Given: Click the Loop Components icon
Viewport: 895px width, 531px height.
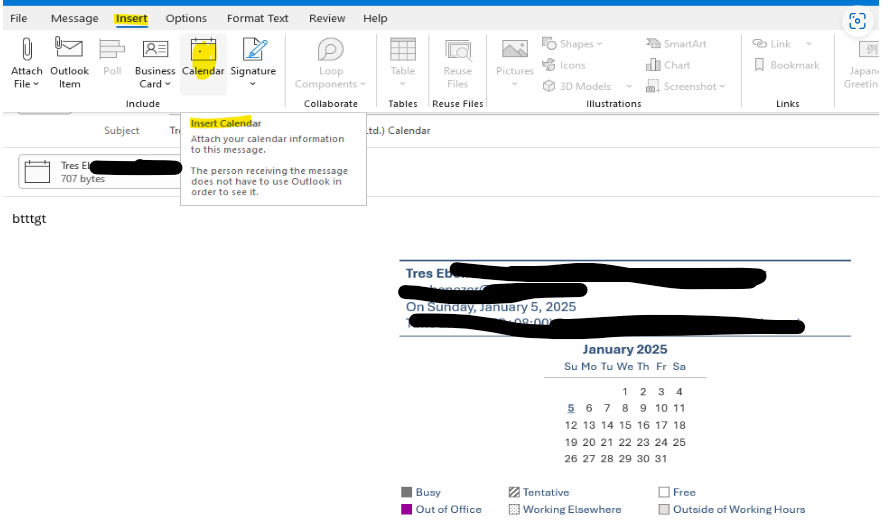Looking at the screenshot, I should pos(330,50).
